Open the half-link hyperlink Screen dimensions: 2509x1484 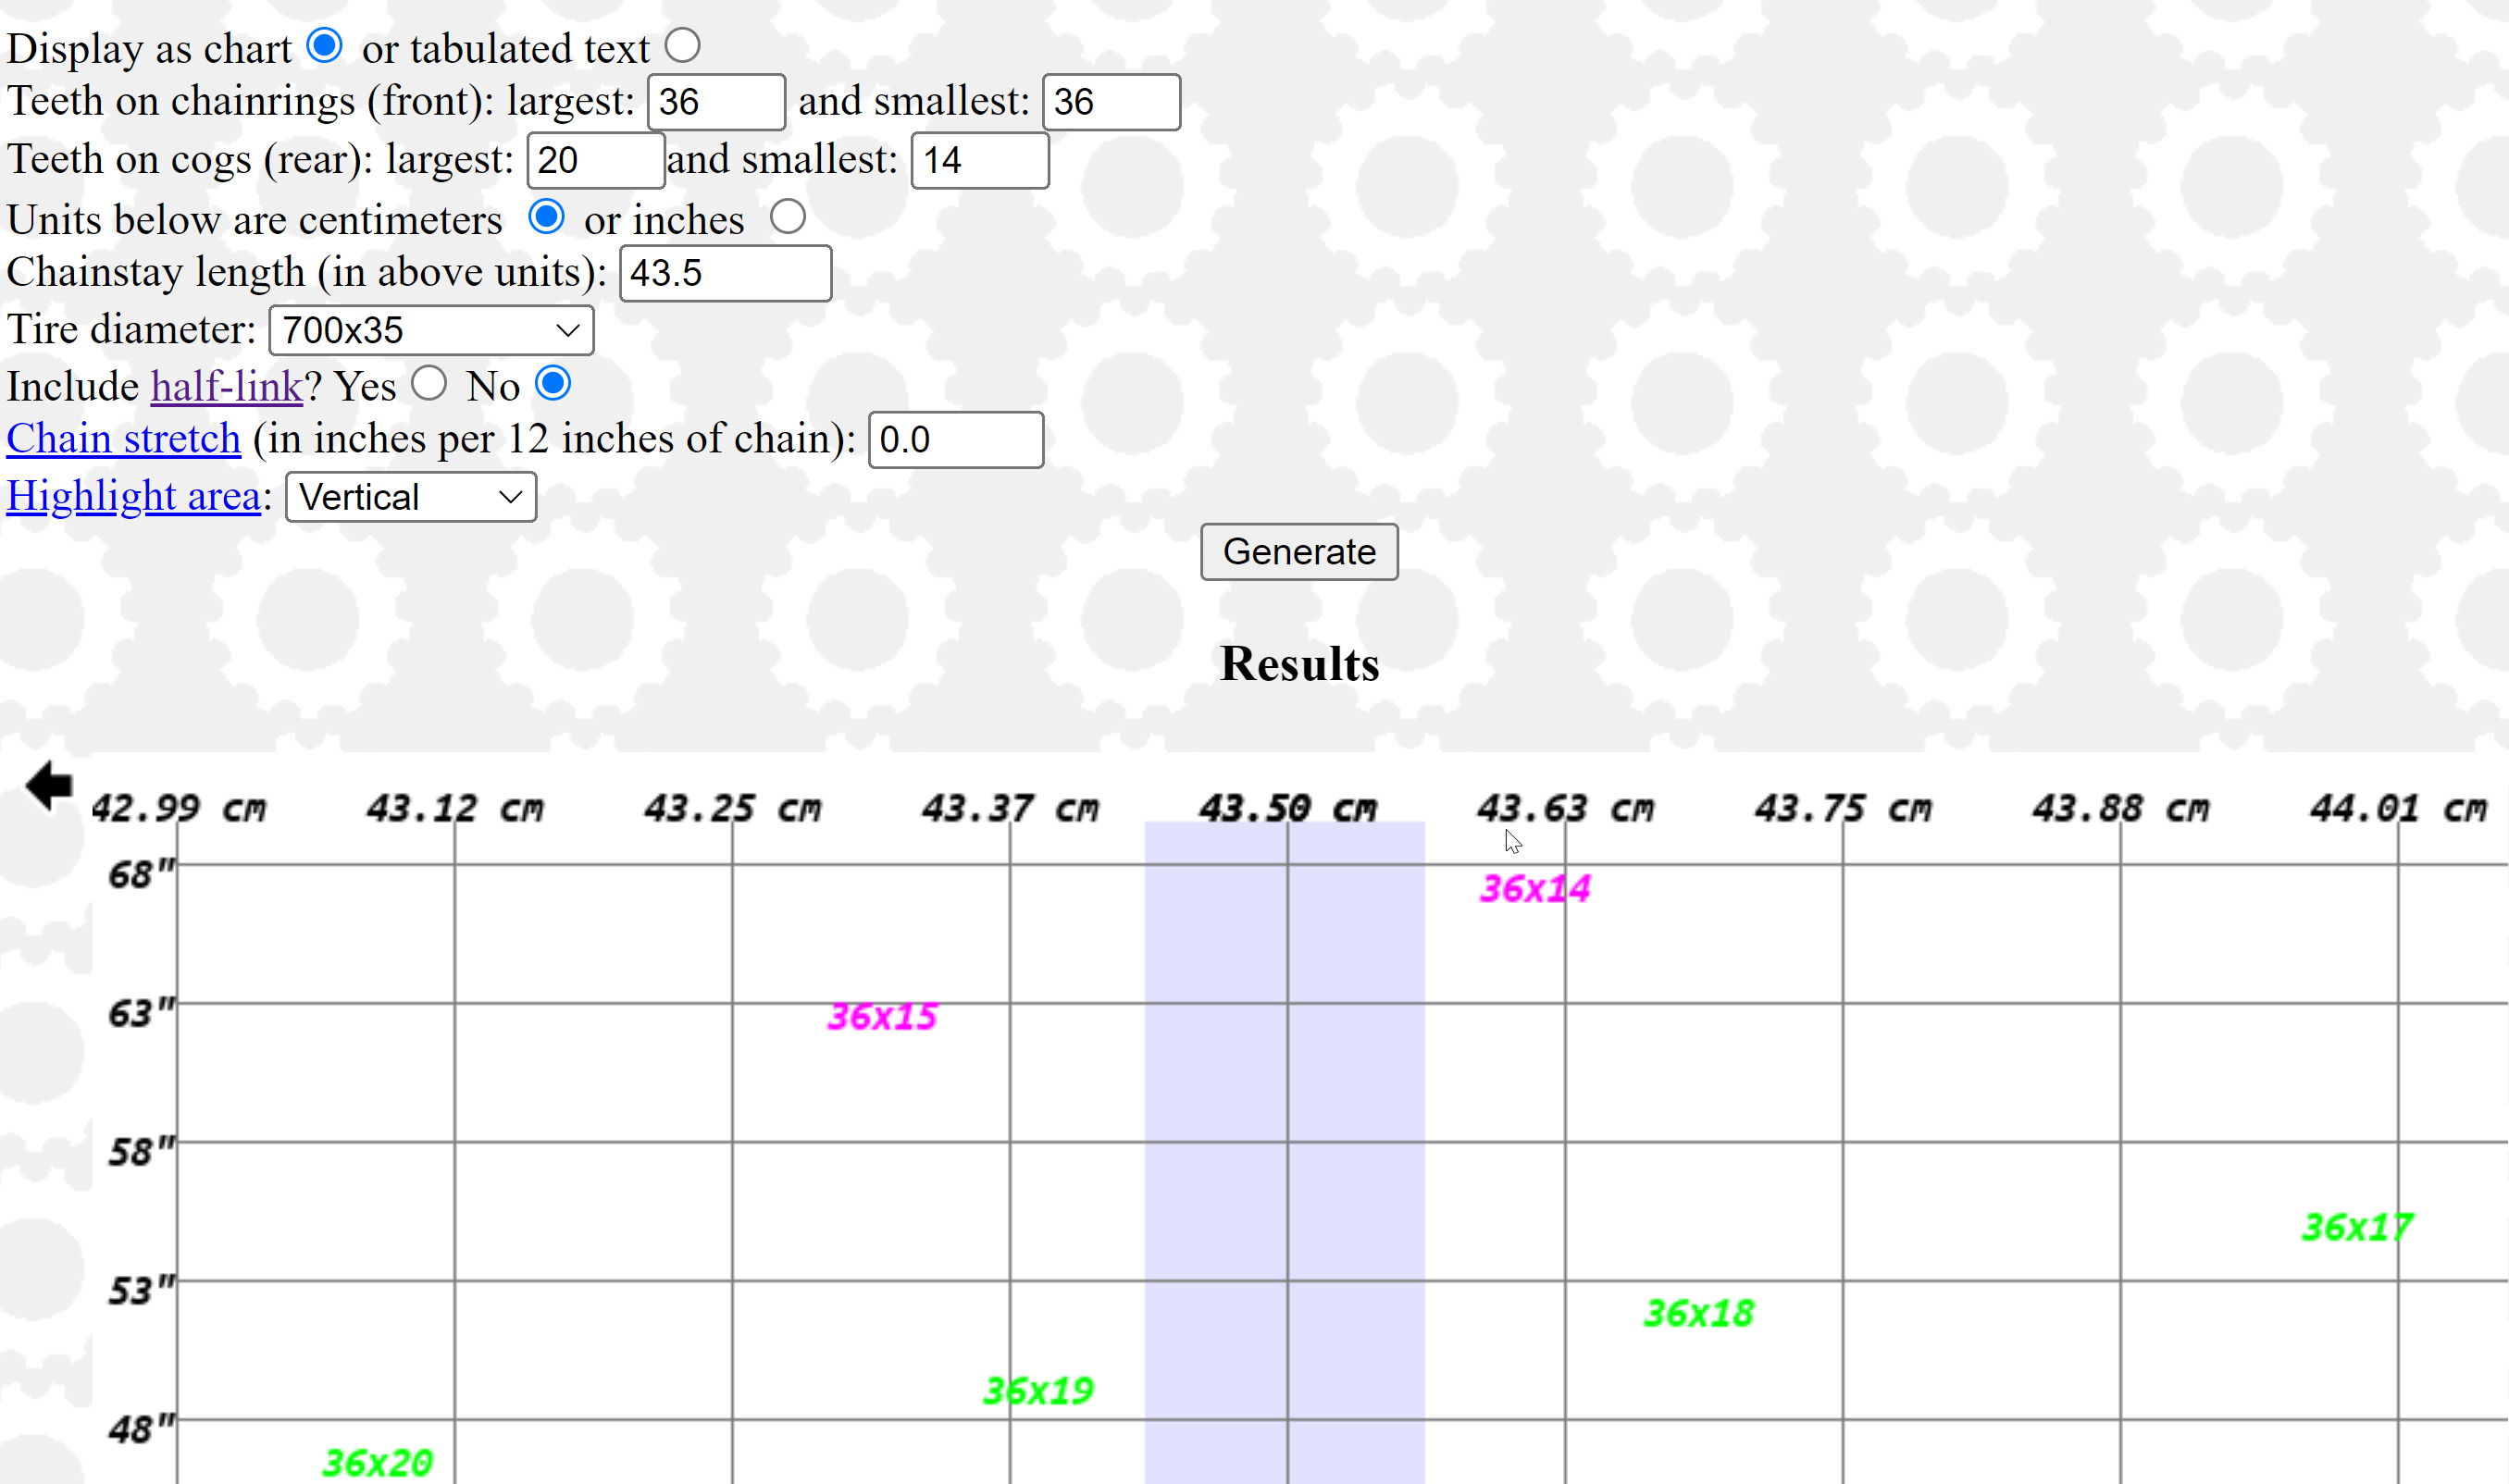[x=226, y=387]
